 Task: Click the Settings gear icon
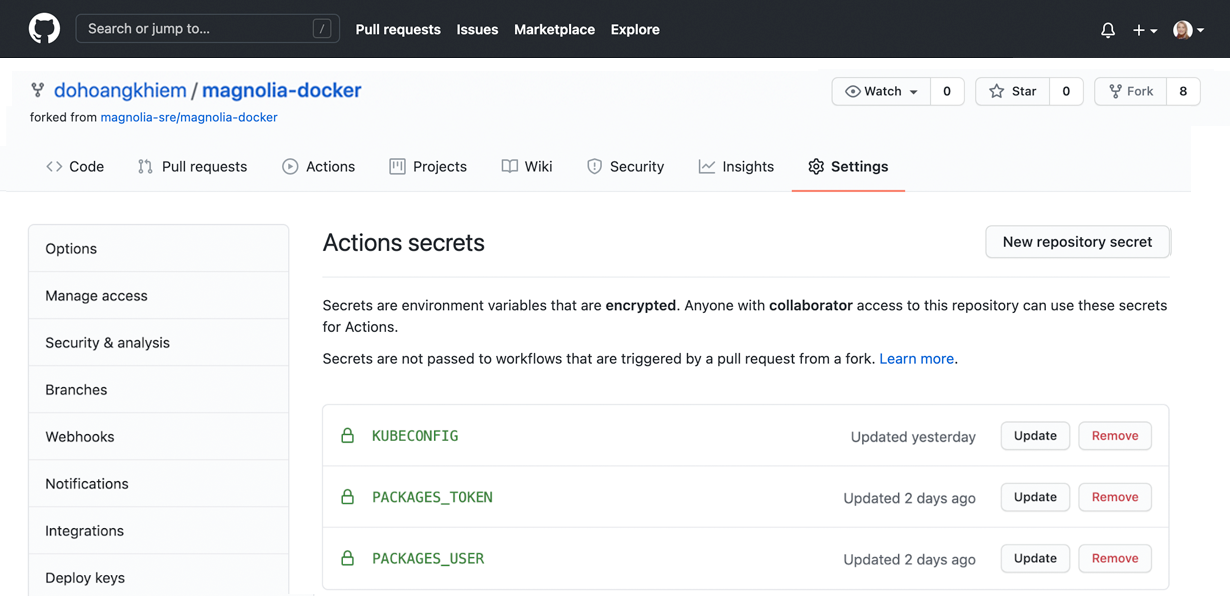(816, 166)
